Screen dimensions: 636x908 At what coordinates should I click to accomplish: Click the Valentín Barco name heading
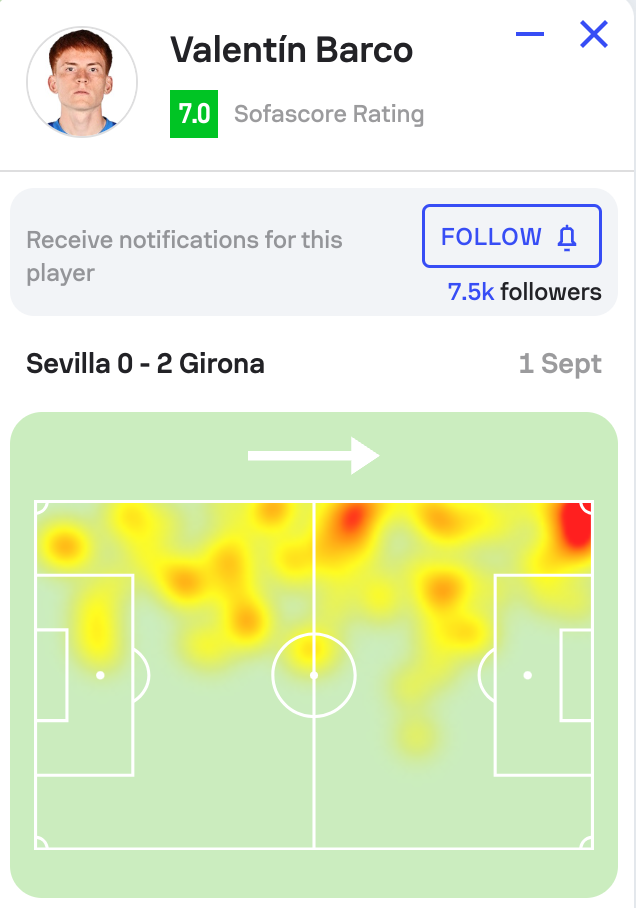point(291,49)
